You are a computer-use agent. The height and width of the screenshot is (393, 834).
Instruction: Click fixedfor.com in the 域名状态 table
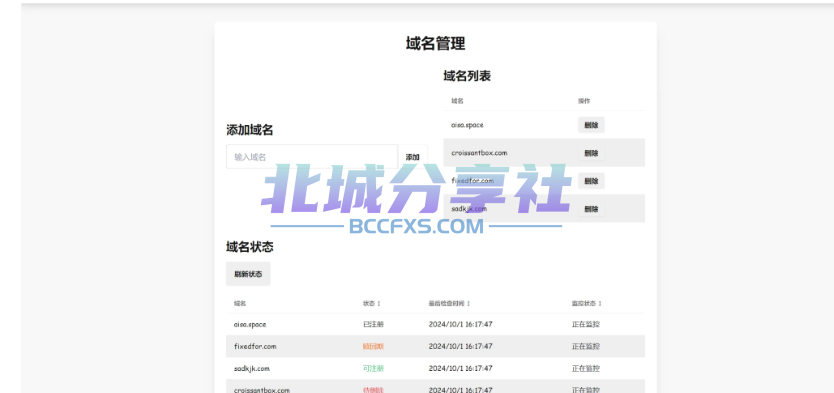click(255, 346)
